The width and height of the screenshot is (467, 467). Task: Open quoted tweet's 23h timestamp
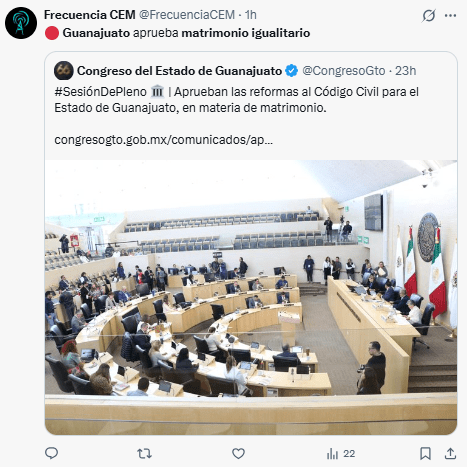405,71
